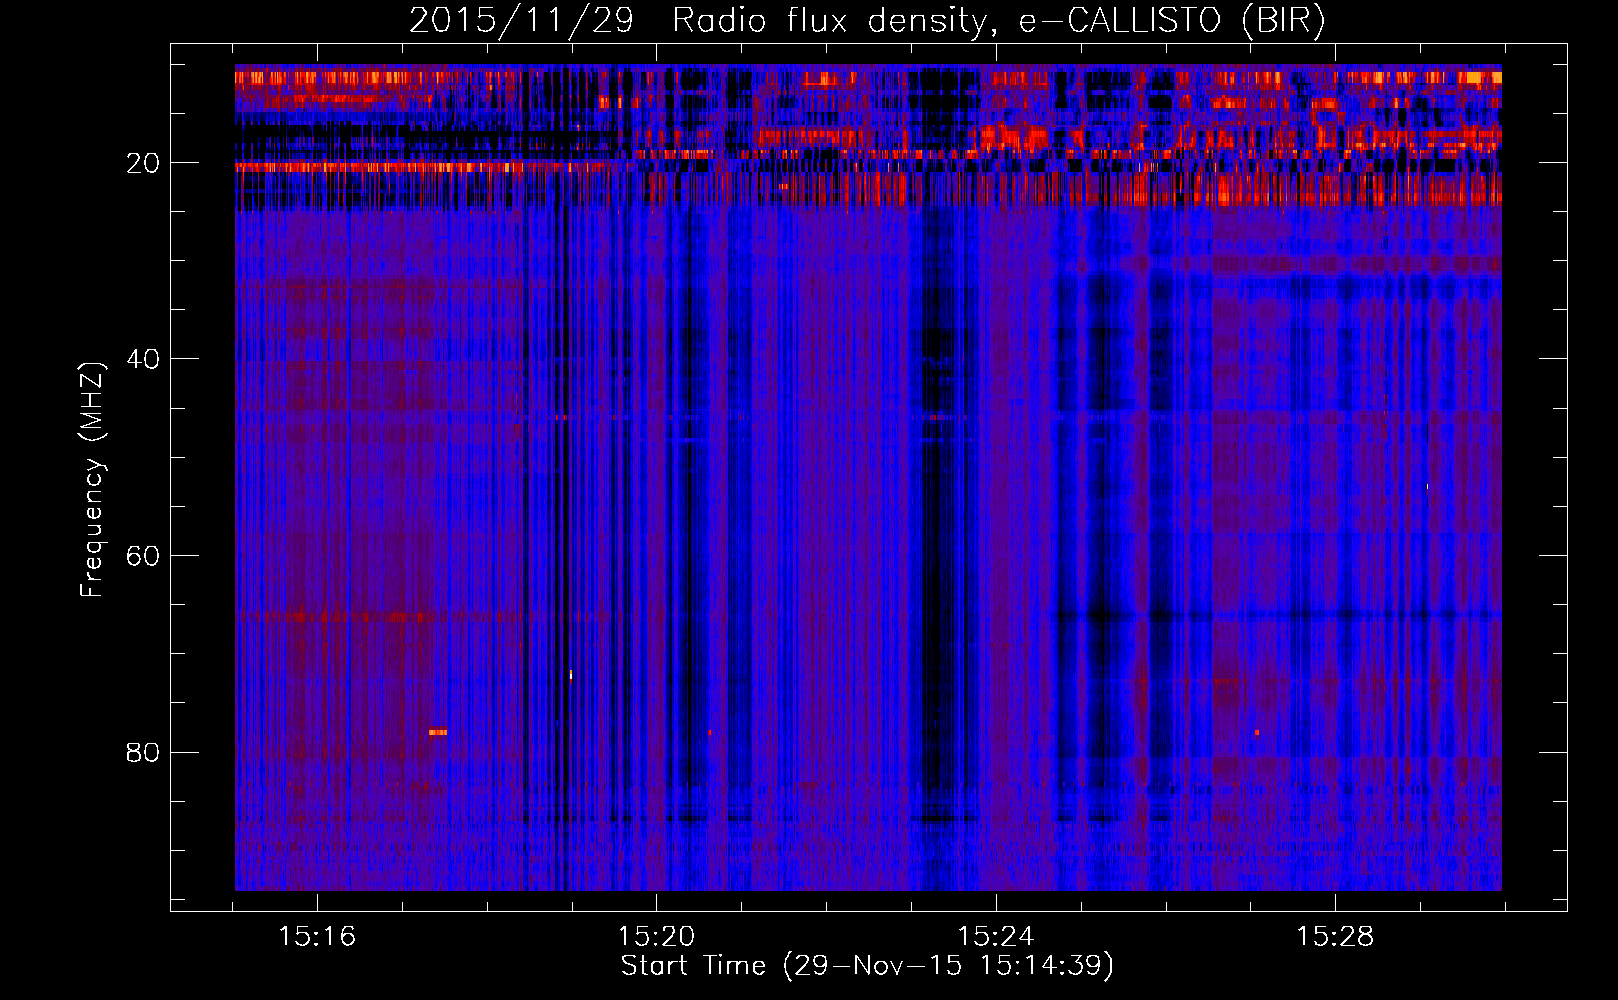Click the "15:28" time tick label

click(x=1335, y=937)
